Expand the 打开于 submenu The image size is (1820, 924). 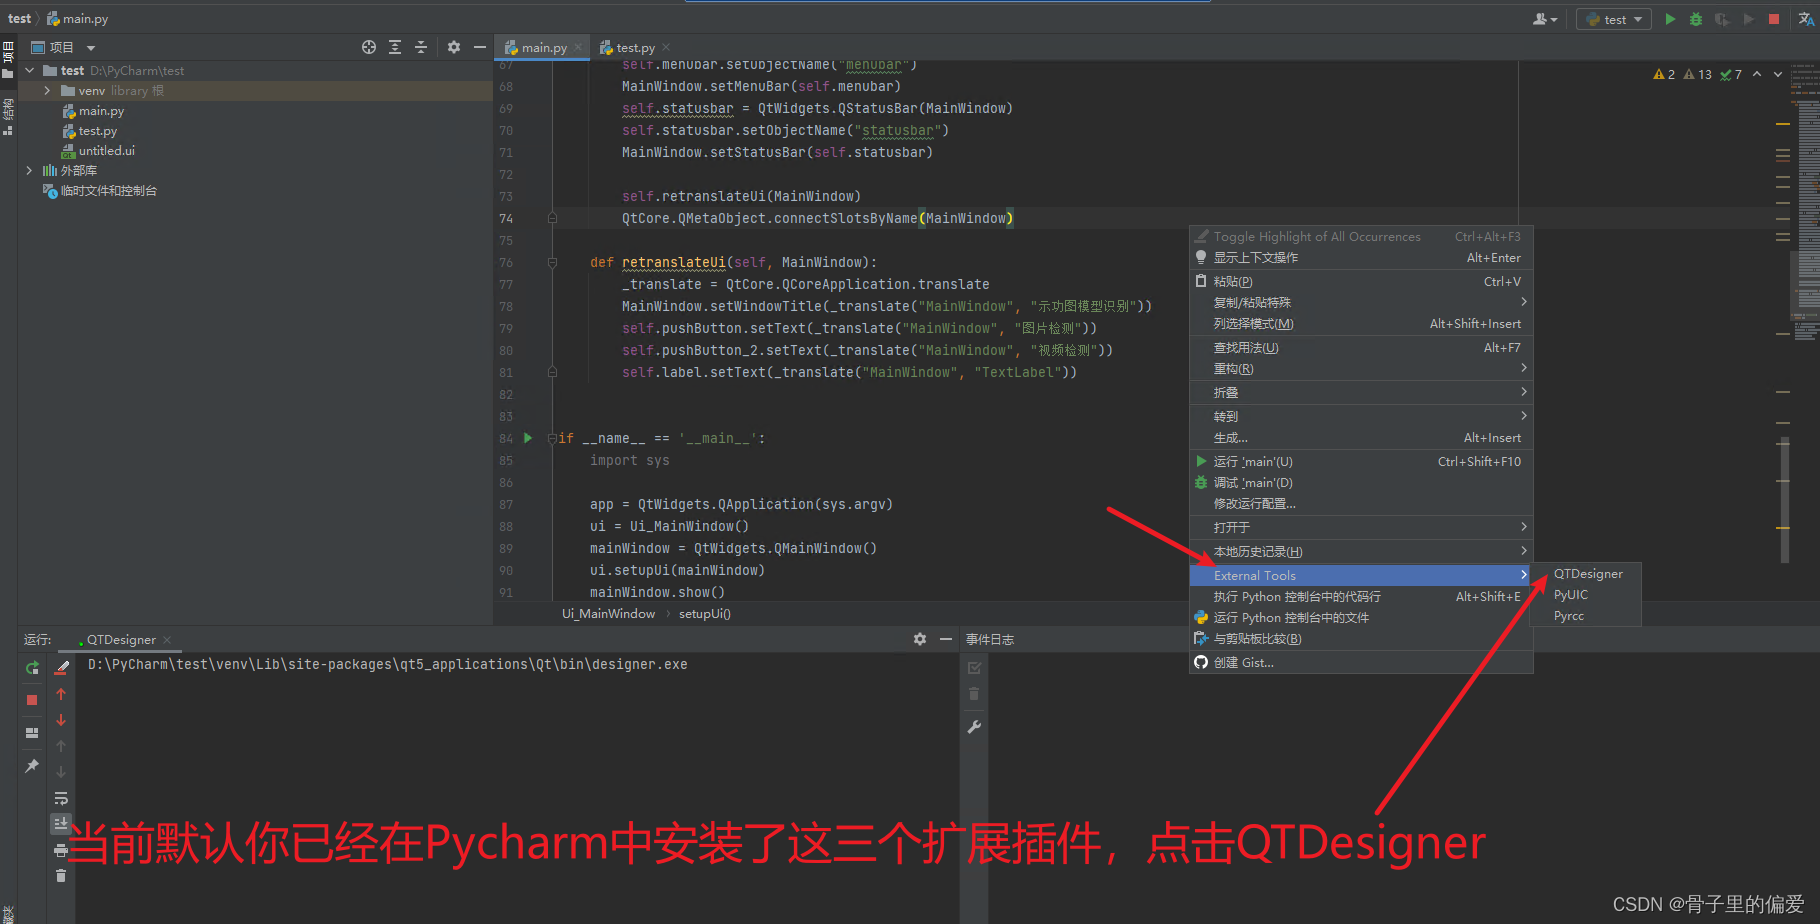coord(1360,527)
